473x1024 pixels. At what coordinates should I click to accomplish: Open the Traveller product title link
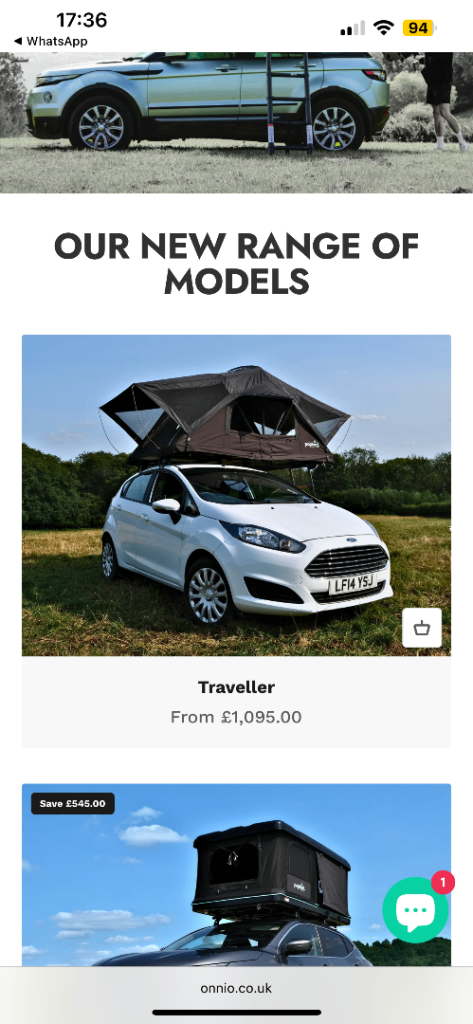236,687
